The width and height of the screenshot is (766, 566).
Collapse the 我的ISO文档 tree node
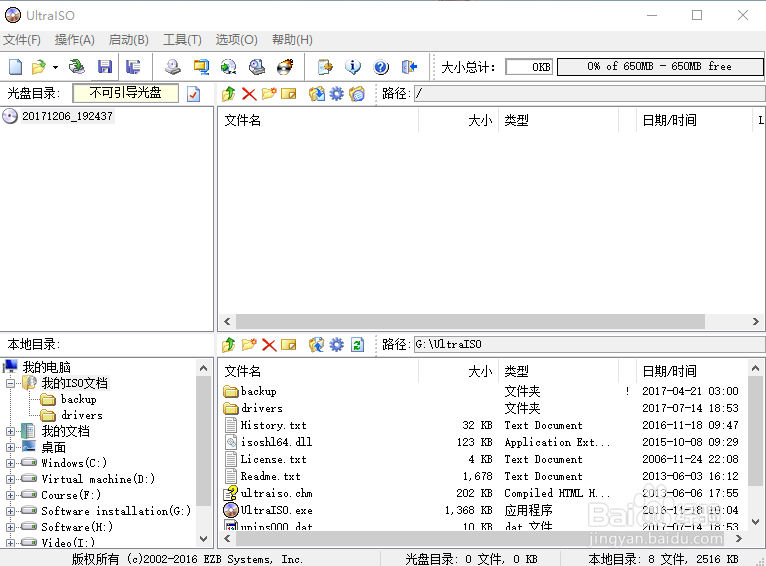tap(10, 383)
